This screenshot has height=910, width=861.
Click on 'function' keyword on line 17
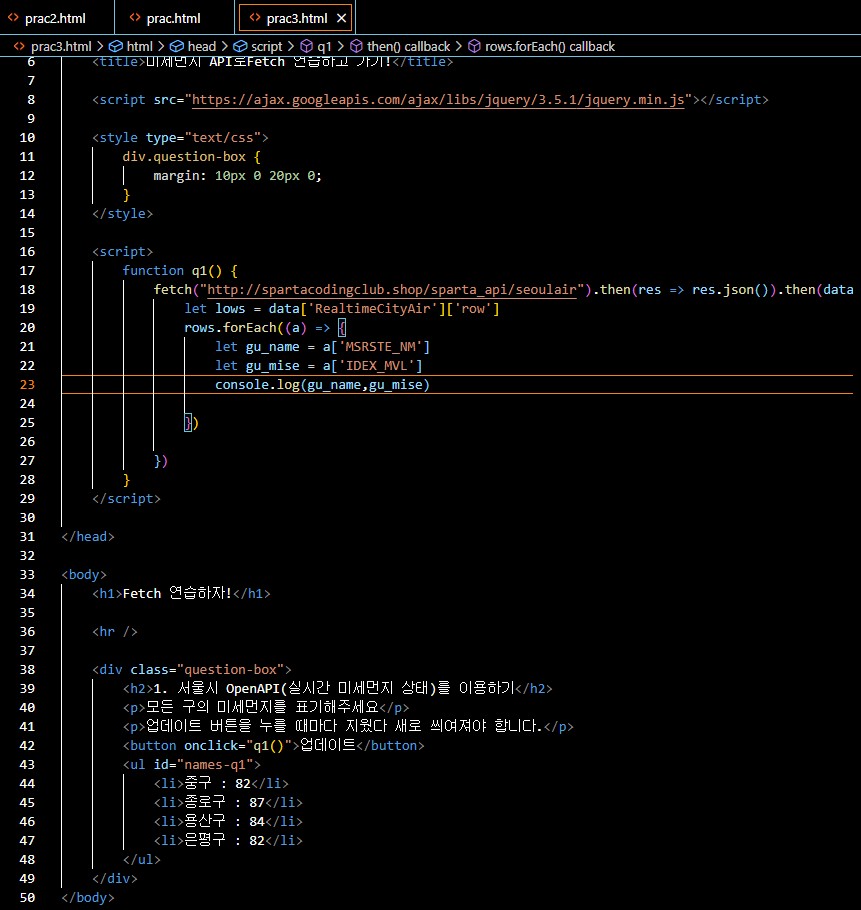[x=153, y=270]
